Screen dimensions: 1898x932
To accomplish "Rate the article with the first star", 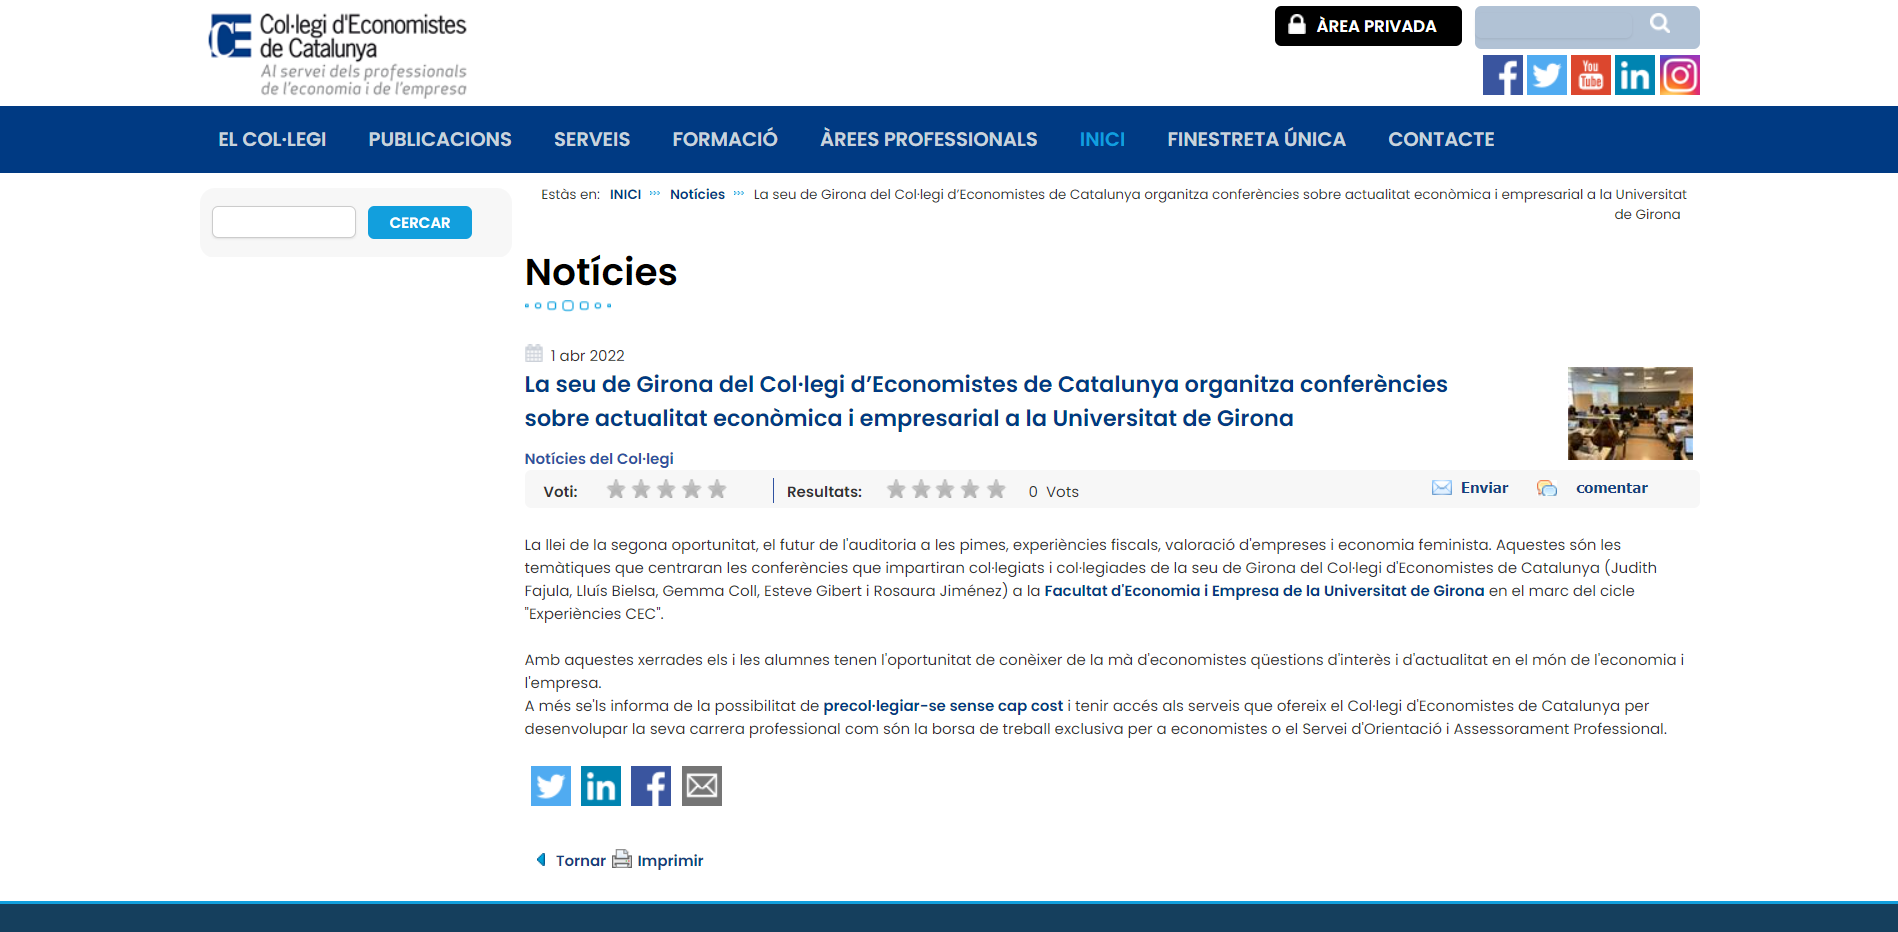I will point(616,490).
